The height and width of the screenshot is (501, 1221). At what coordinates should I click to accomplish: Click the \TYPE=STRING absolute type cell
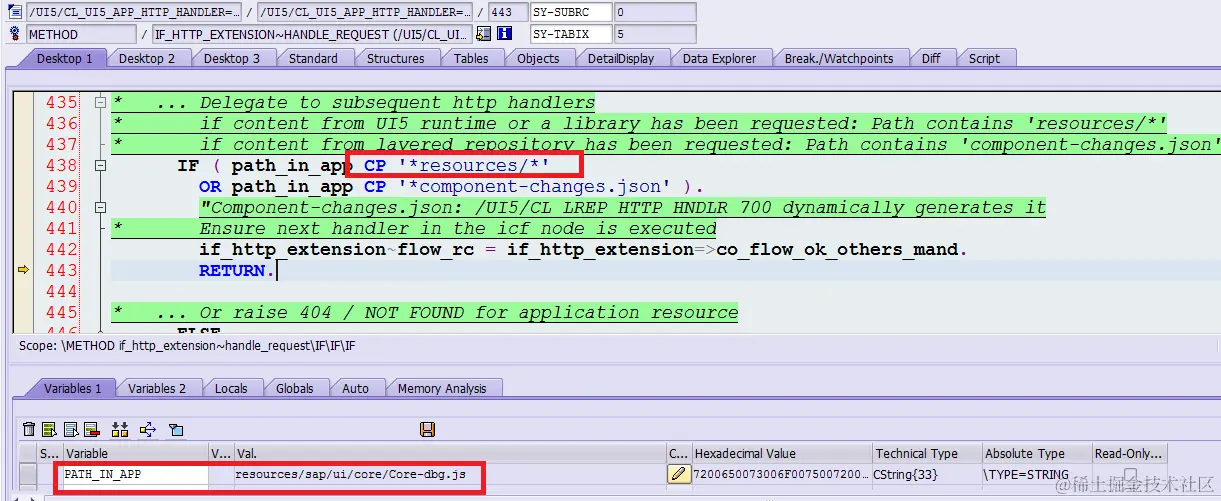click(1036, 474)
